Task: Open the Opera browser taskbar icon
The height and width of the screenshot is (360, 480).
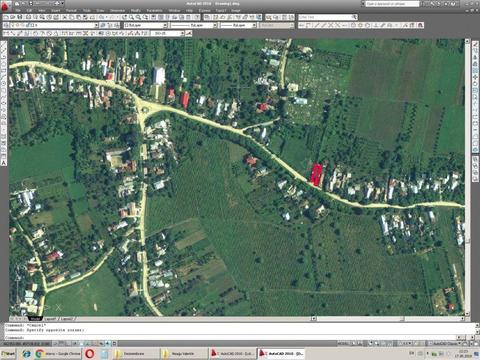Action: 89,353
